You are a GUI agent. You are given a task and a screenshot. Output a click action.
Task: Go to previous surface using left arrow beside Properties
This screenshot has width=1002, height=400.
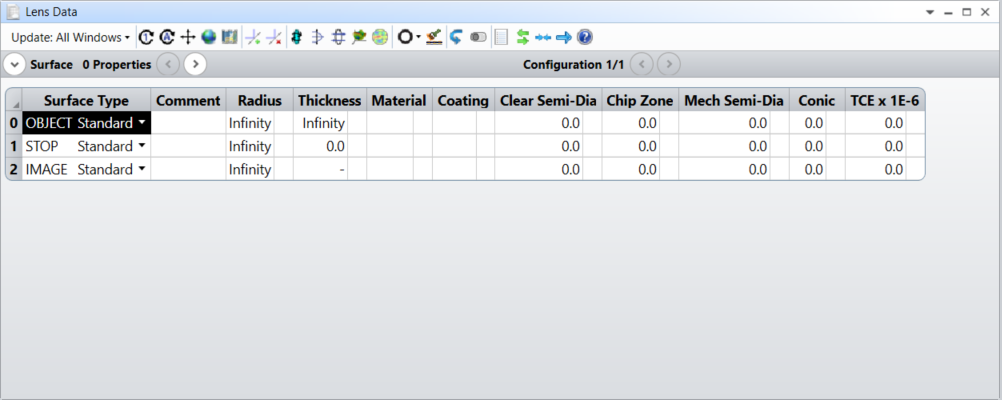coord(168,65)
